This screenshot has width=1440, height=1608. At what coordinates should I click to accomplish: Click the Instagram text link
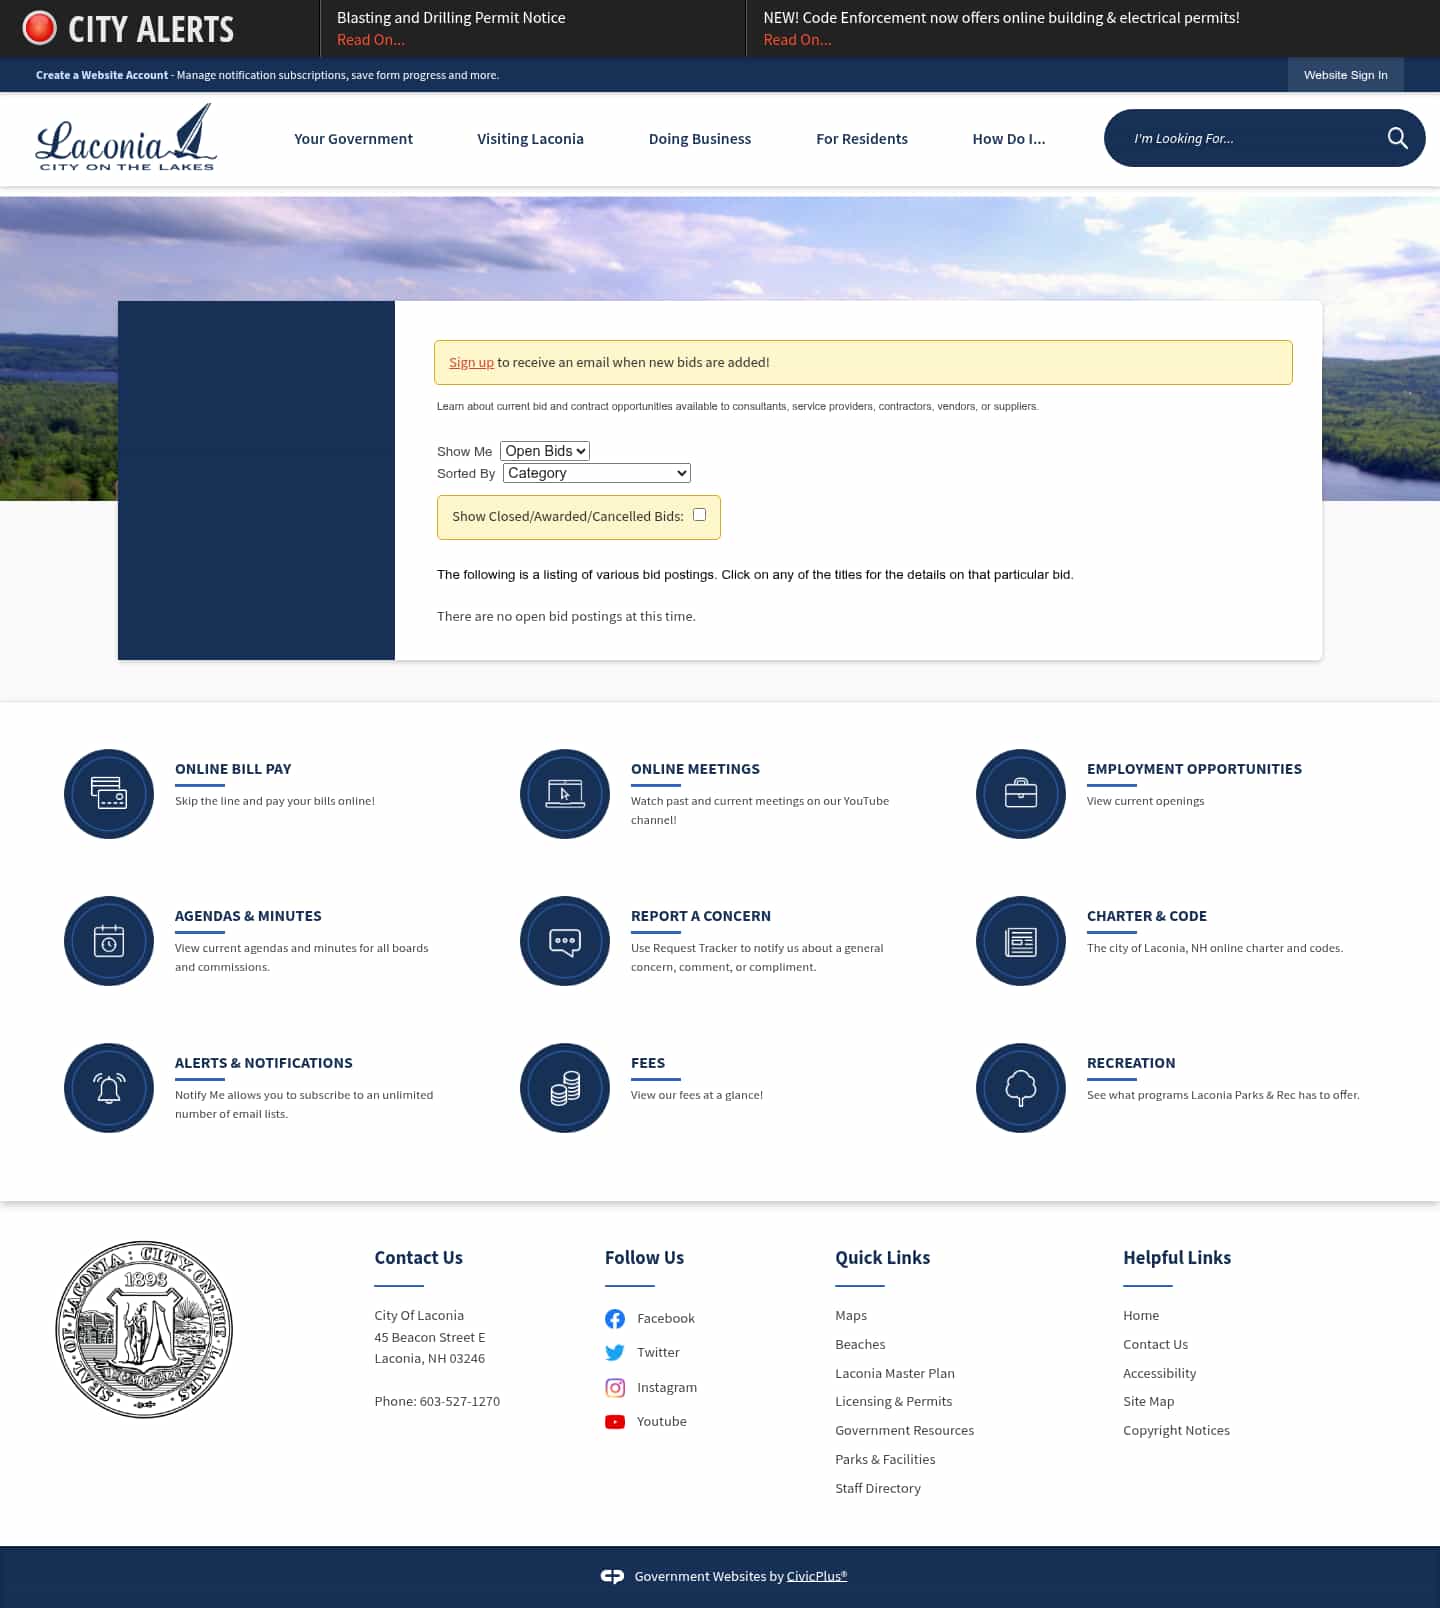click(x=667, y=1388)
